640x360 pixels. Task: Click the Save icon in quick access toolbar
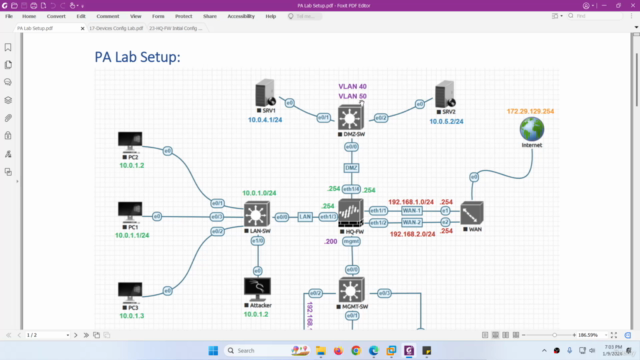24,6
